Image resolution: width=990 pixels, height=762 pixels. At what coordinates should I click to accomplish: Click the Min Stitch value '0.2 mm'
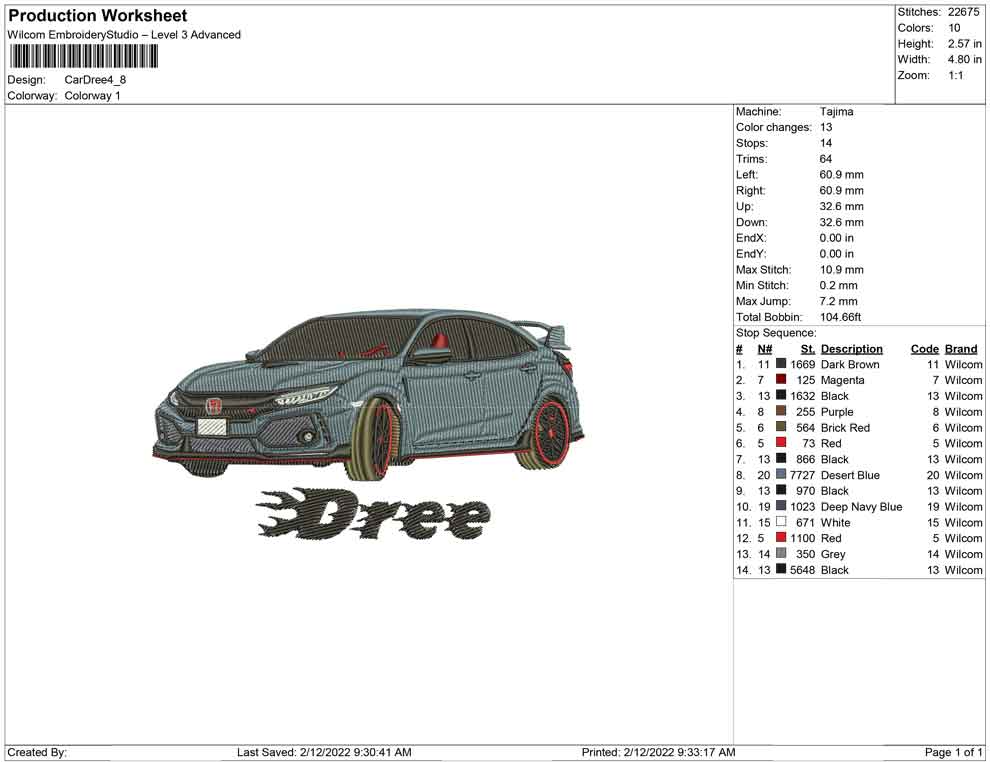pos(838,285)
